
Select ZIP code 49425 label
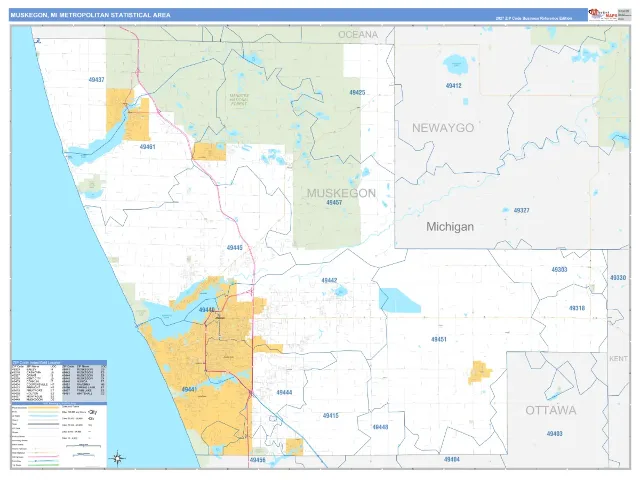[x=357, y=93]
